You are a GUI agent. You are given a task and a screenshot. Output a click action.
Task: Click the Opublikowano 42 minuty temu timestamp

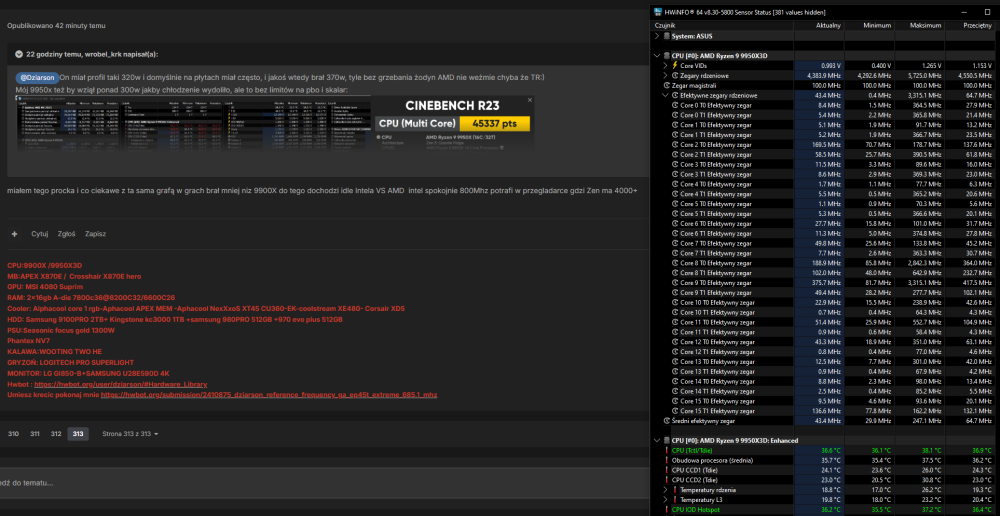pos(56,26)
